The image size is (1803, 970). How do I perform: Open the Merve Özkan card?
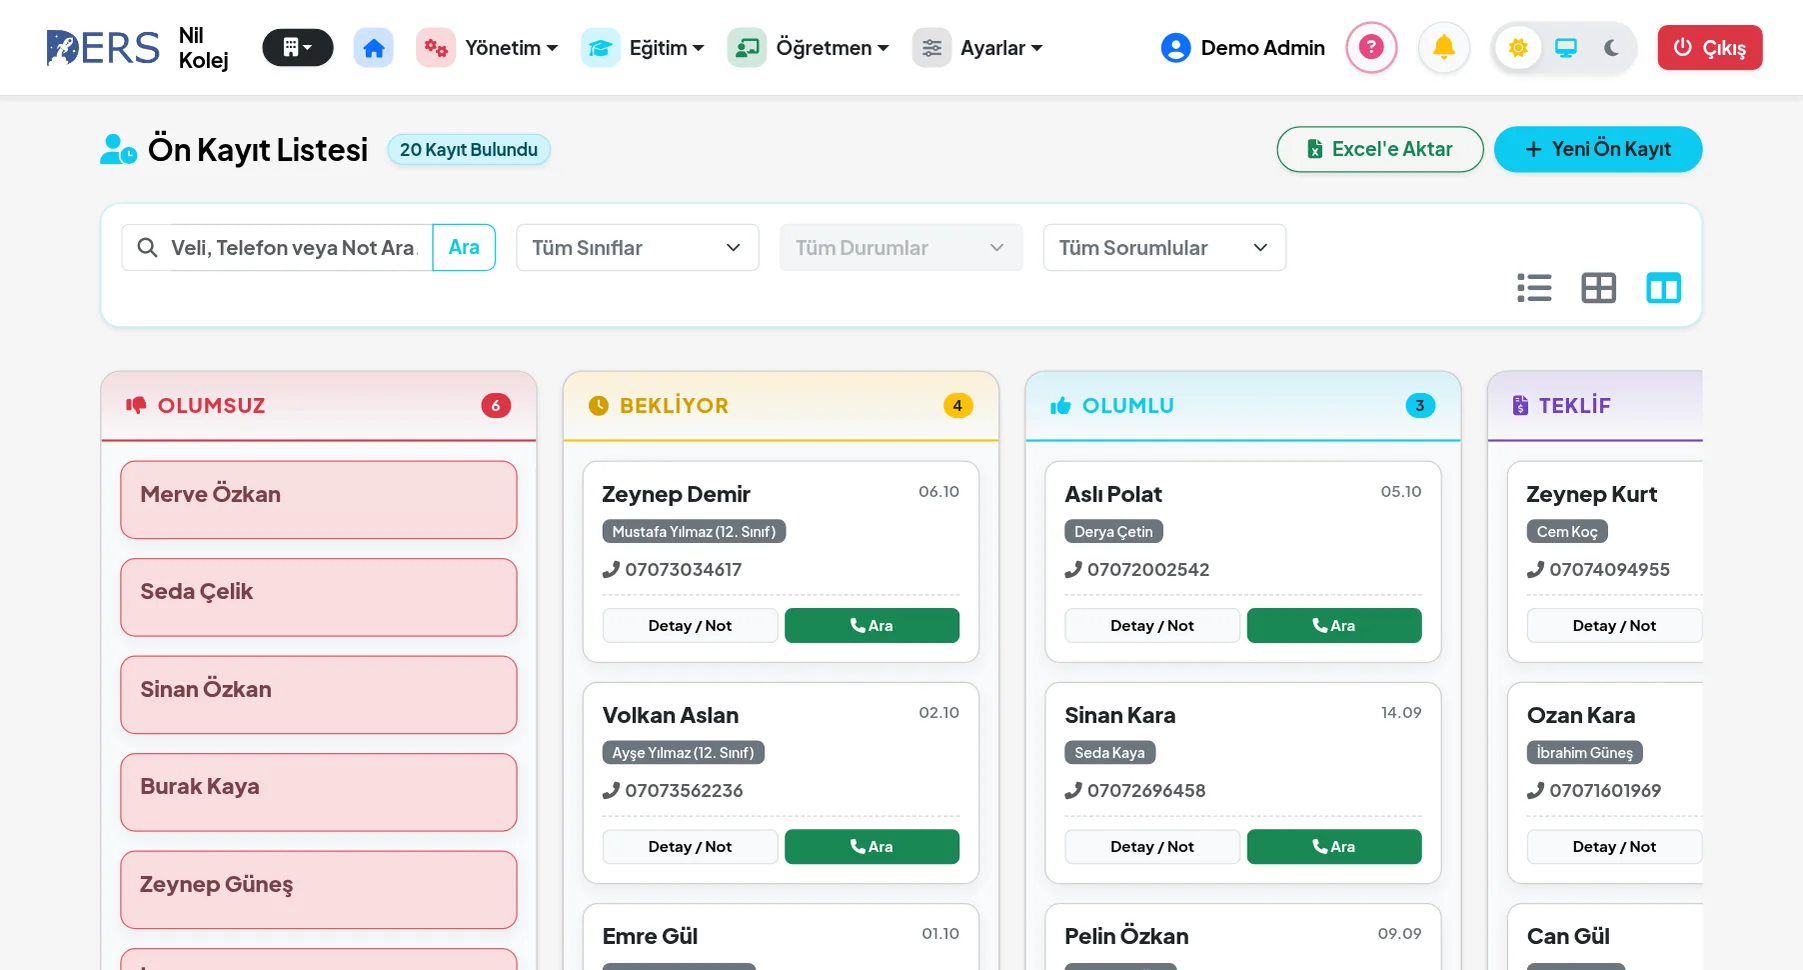[318, 499]
